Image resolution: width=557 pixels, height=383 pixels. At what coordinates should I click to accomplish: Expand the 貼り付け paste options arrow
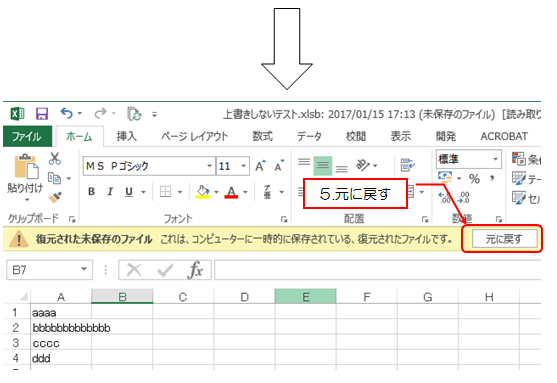click(27, 200)
